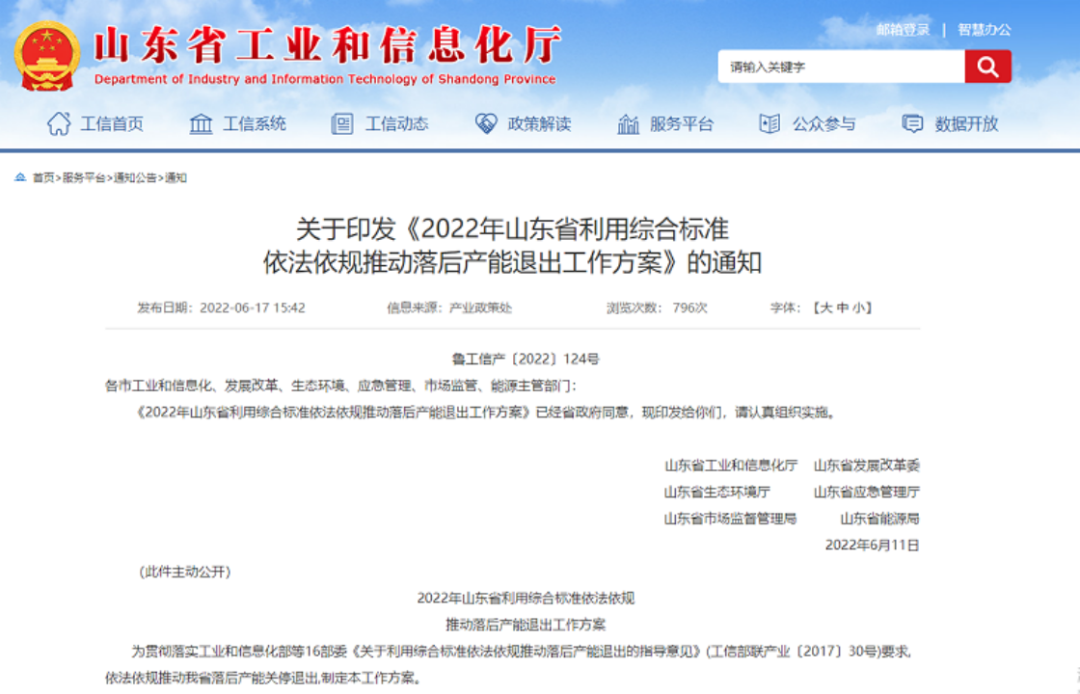Click the article headline 关于印发《2022年山东省利用综合标准

(x=512, y=229)
